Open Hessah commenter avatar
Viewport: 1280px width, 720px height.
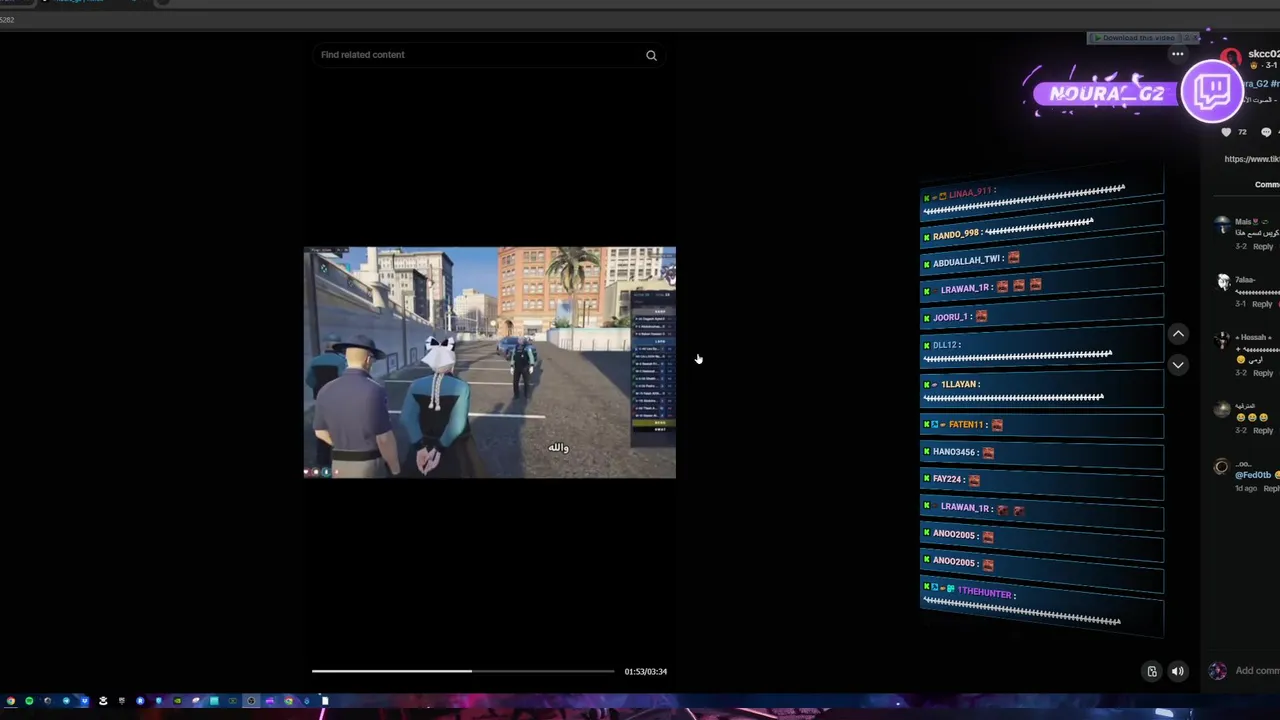[x=1222, y=341]
